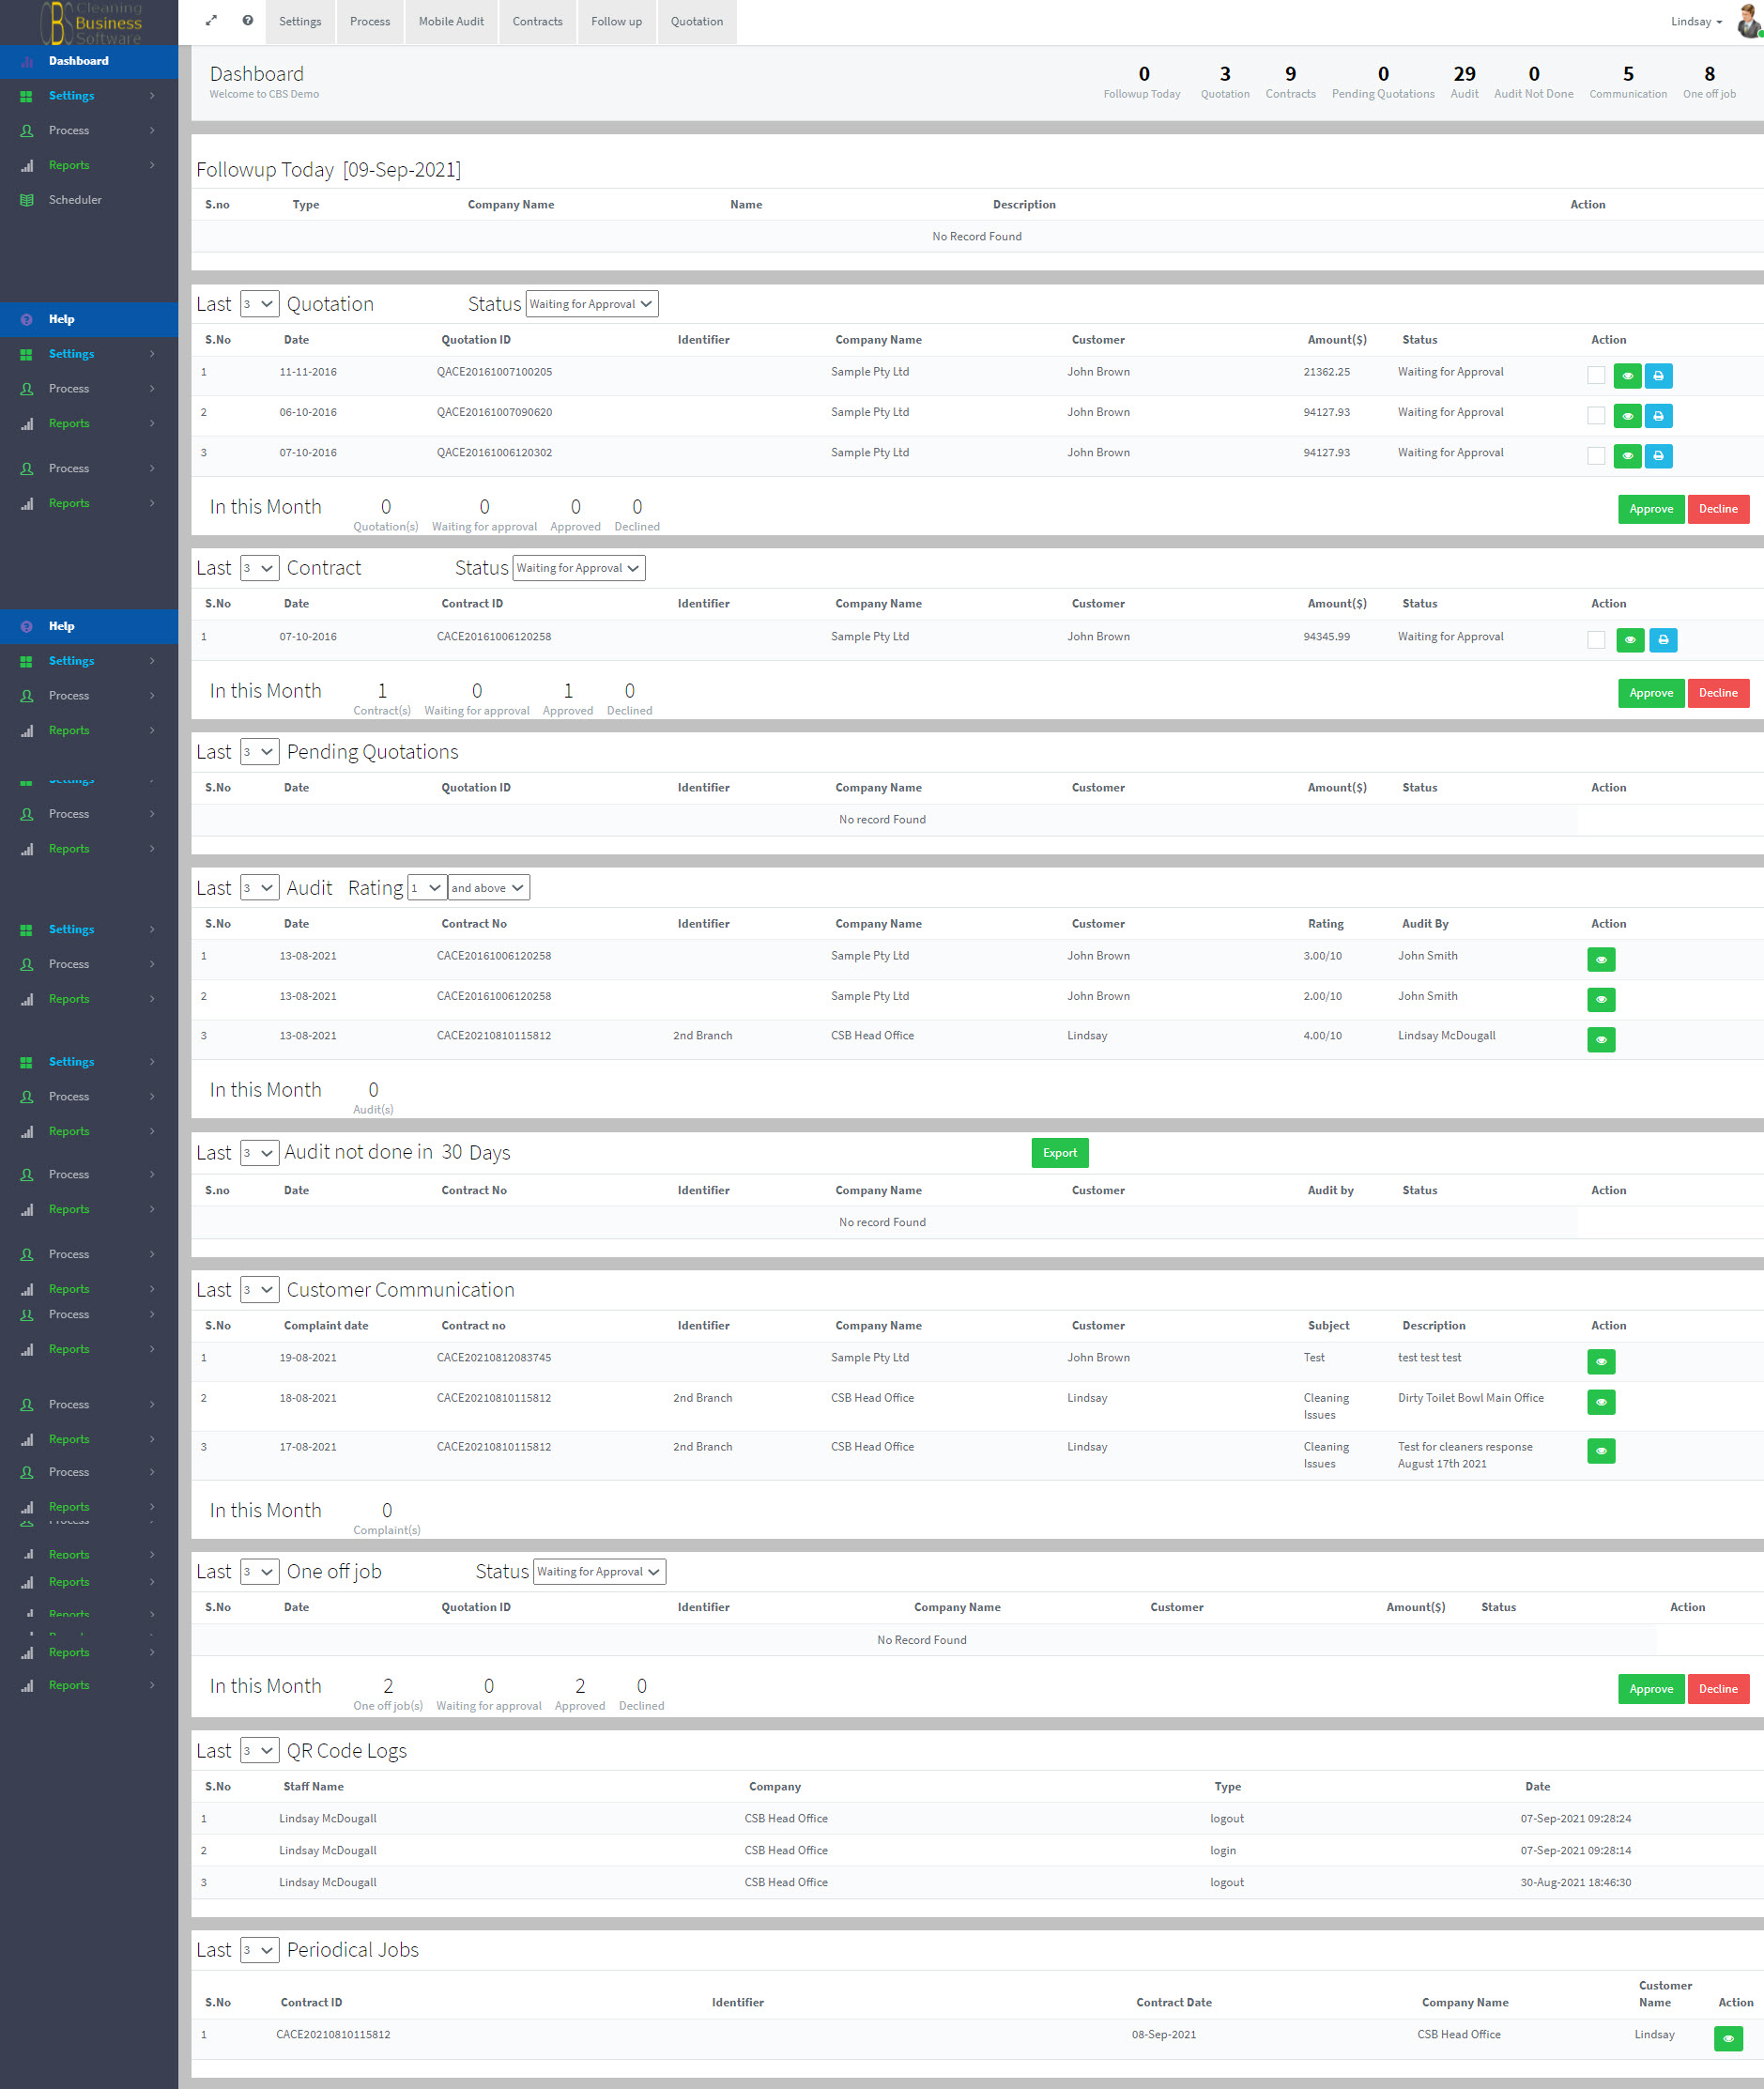
Task: View the periodical job for CSB Head Office
Action: (x=1729, y=2037)
